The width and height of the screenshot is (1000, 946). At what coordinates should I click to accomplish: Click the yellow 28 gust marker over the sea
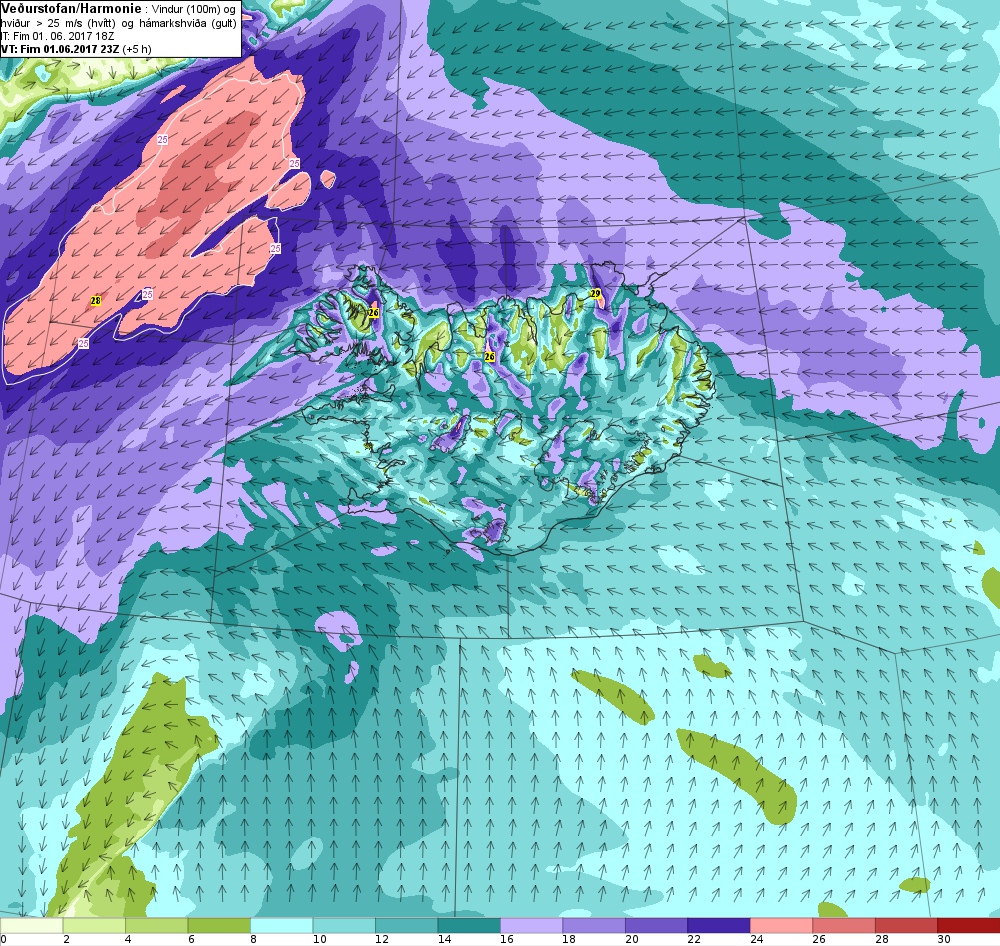coord(96,300)
